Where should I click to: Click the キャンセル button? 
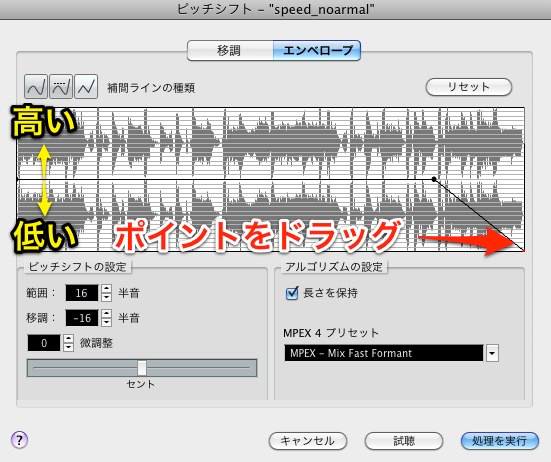[x=307, y=441]
